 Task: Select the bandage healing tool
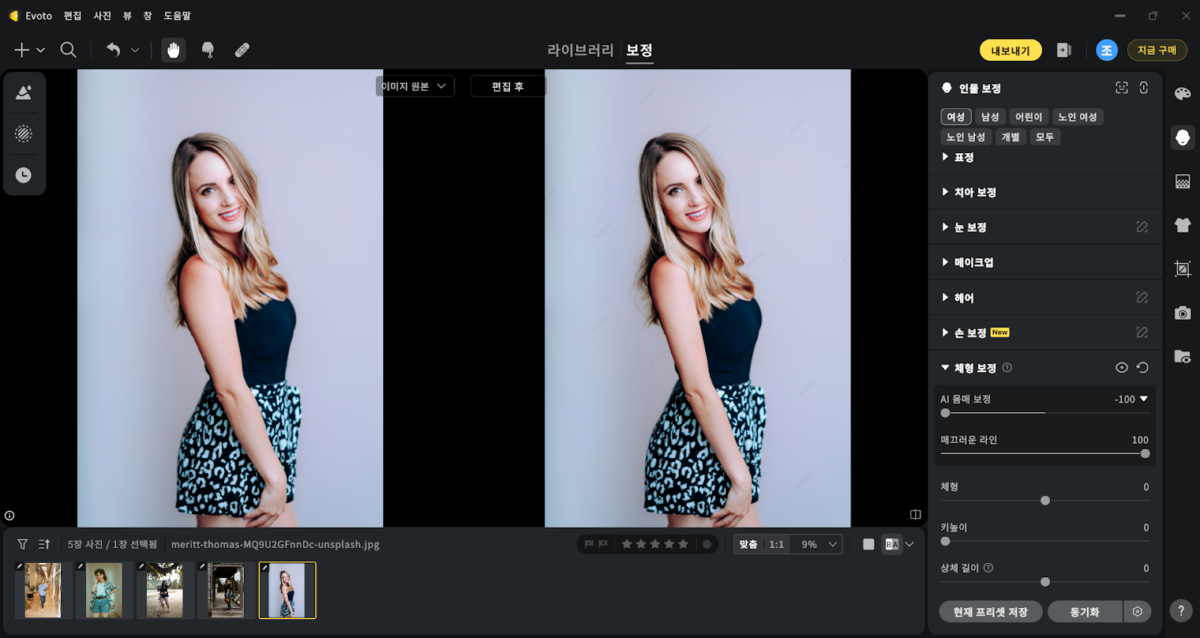[x=242, y=50]
